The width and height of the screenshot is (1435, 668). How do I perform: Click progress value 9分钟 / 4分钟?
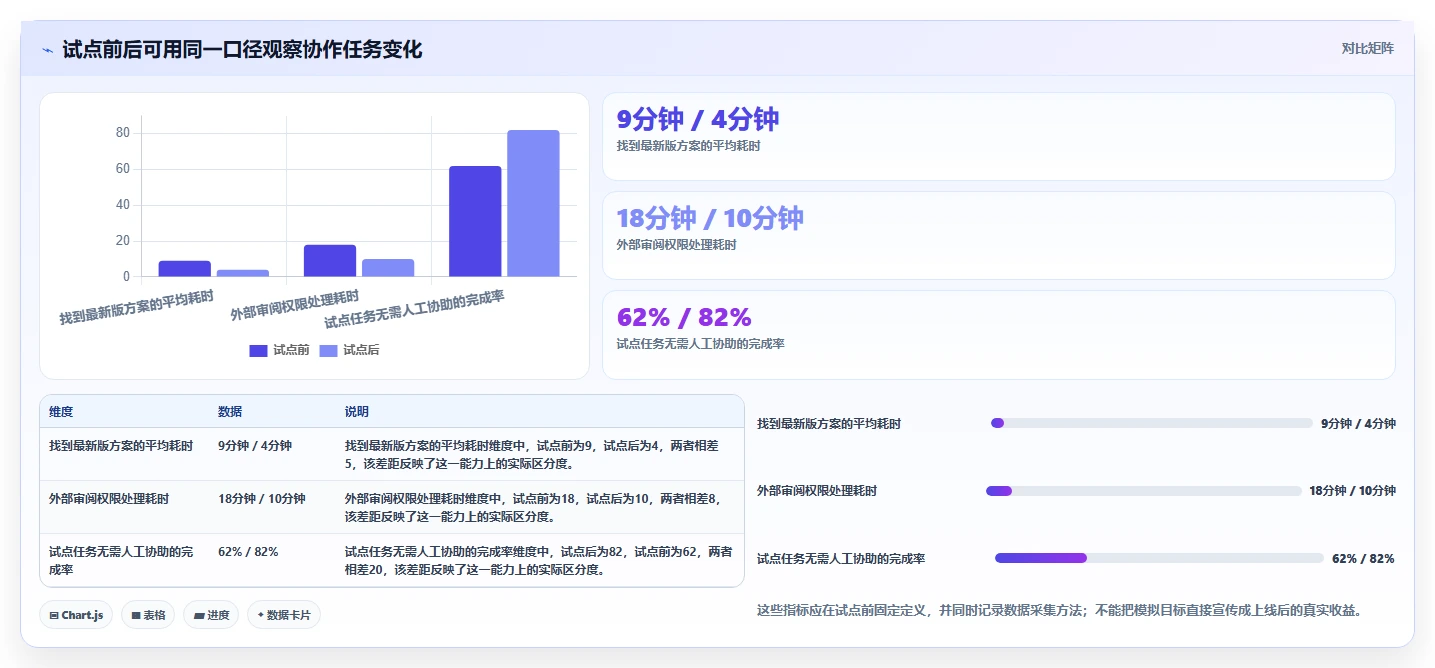click(1358, 424)
